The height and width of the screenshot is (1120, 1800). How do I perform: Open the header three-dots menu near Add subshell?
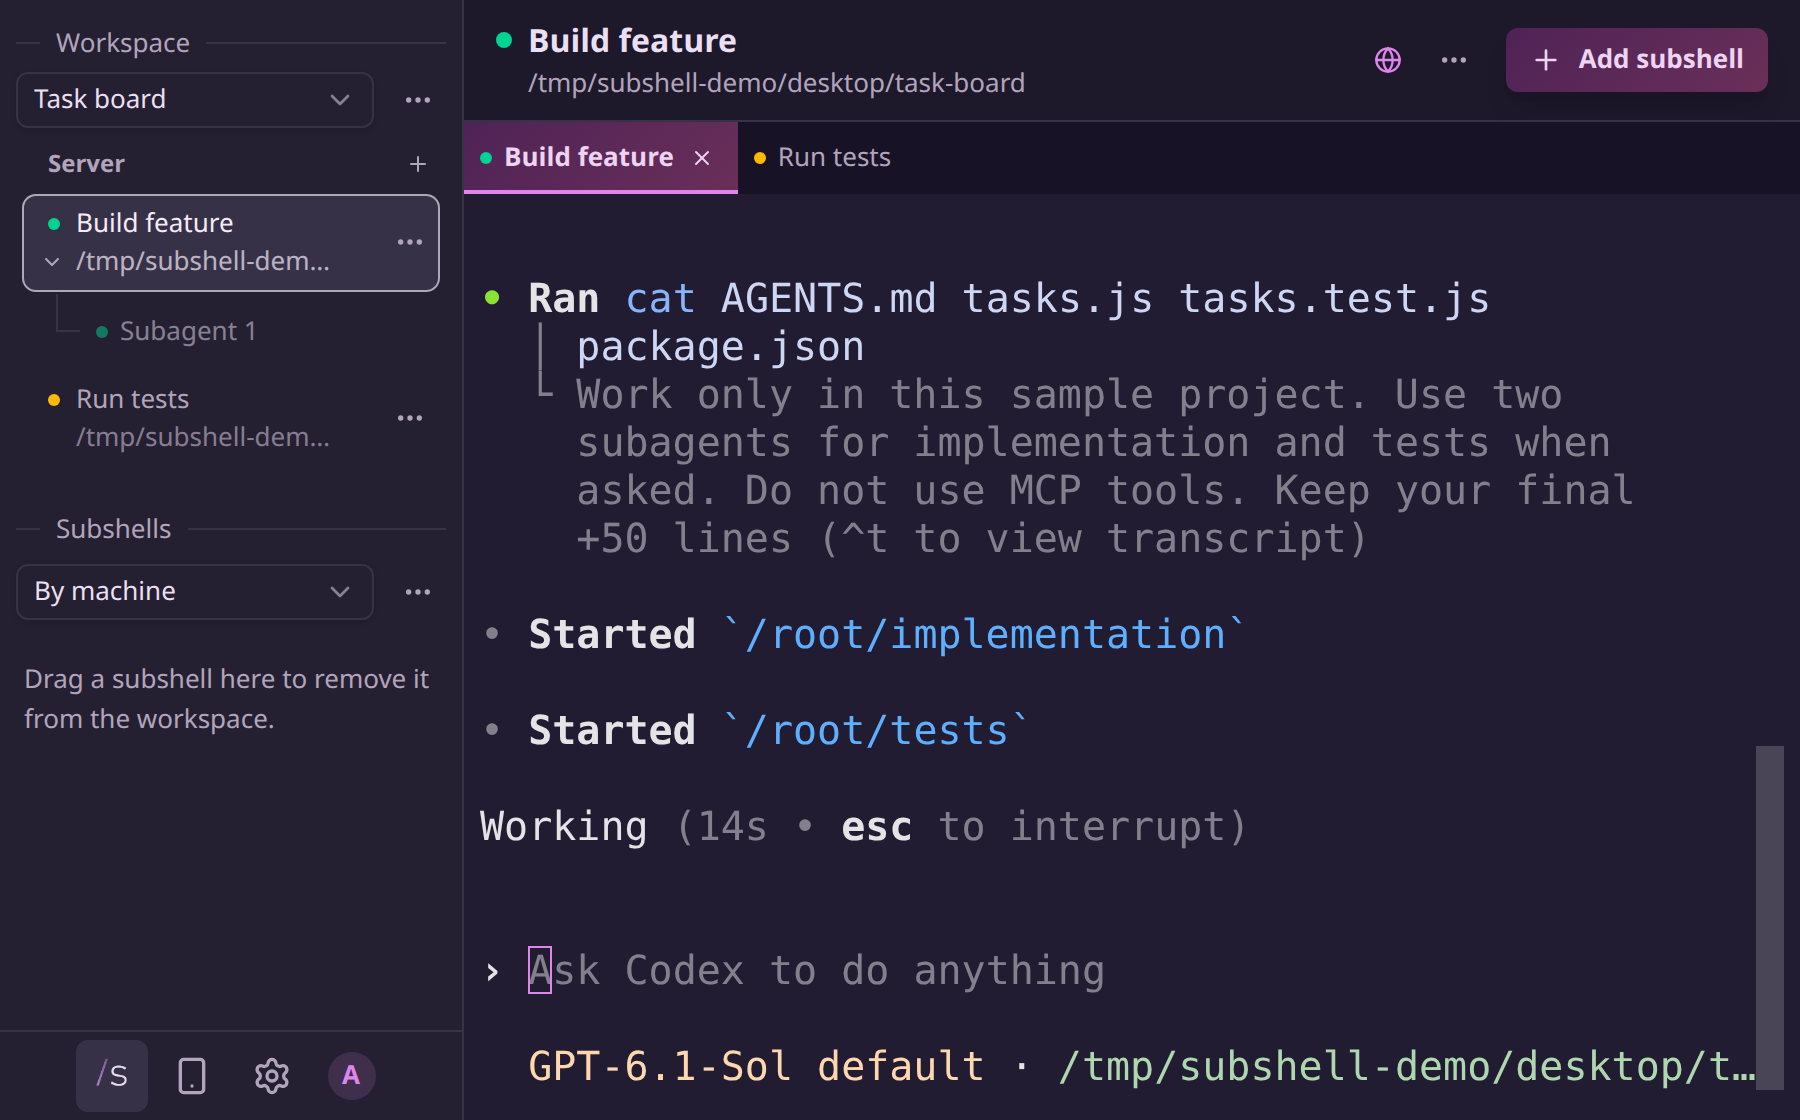click(x=1454, y=60)
